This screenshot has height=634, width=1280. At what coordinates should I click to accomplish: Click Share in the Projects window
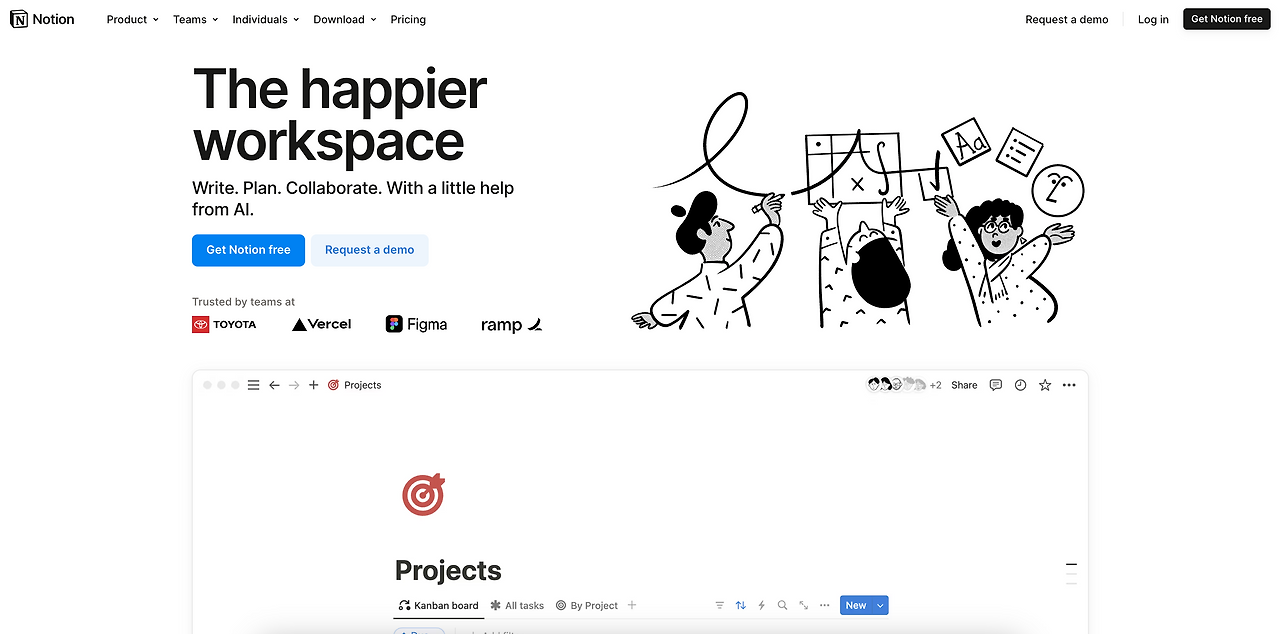[x=964, y=385]
